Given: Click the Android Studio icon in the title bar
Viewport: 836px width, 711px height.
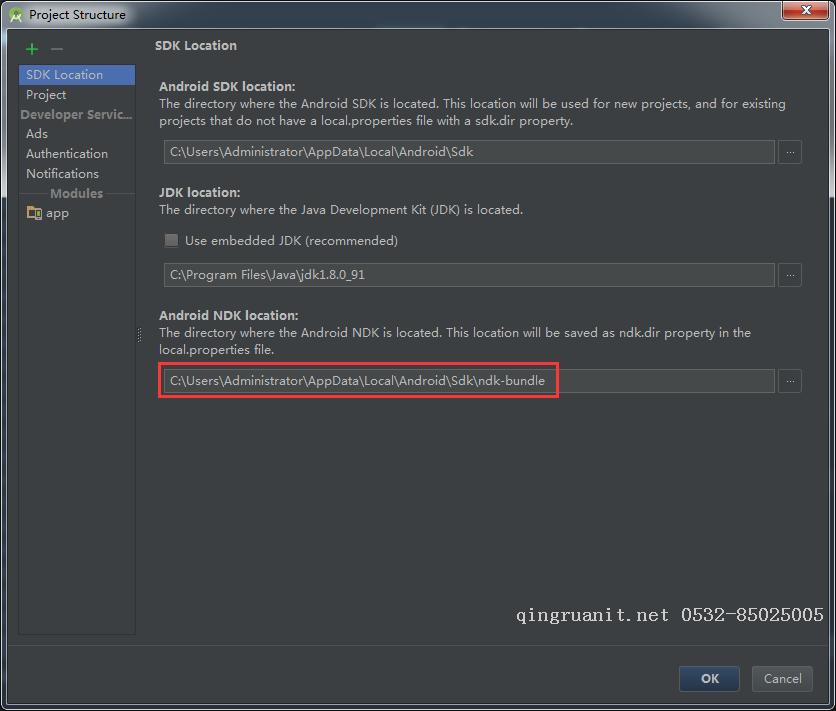Looking at the screenshot, I should click(16, 14).
